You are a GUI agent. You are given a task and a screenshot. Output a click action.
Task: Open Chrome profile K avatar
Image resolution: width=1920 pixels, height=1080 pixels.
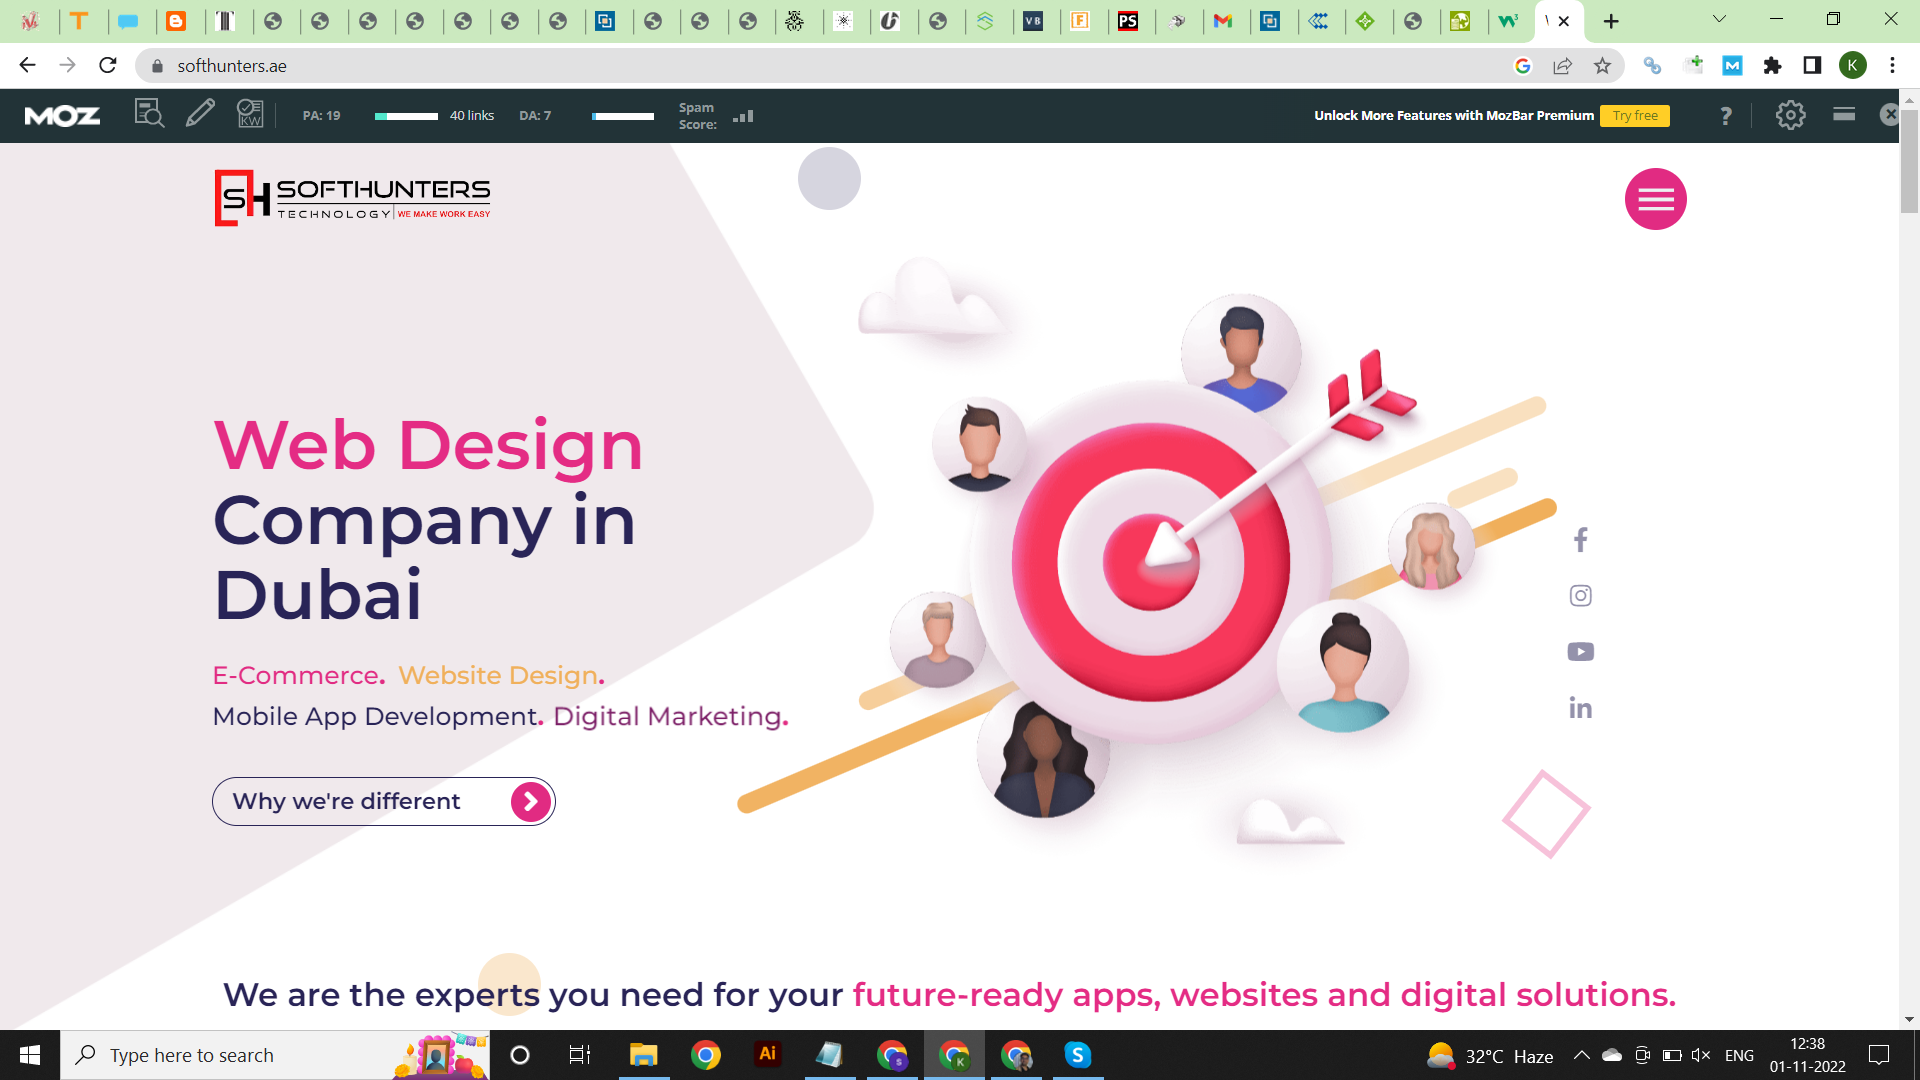click(1852, 66)
